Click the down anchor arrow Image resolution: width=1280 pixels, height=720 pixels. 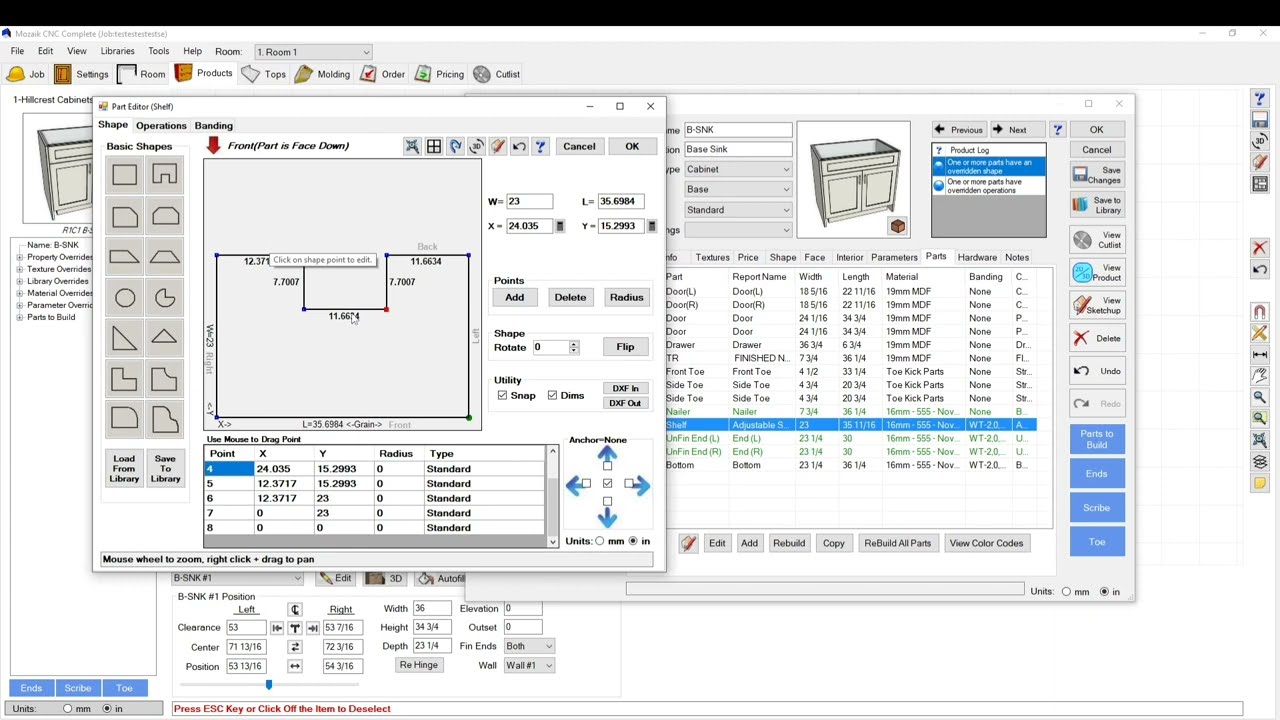607,517
